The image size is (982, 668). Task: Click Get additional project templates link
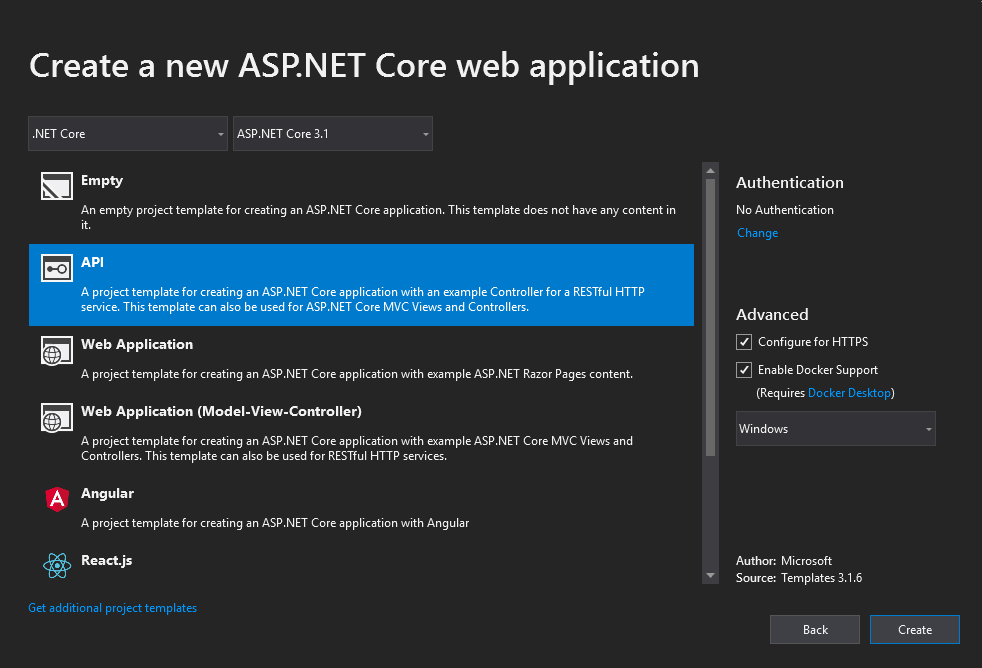pyautogui.click(x=113, y=608)
